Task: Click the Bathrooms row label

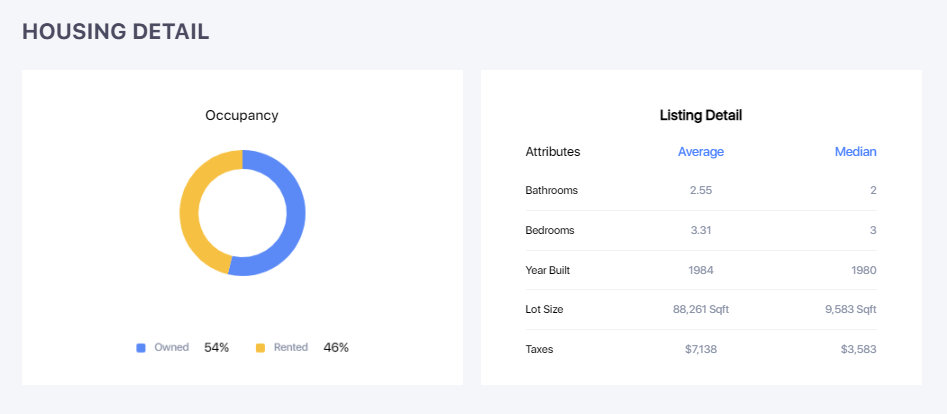Action: 551,190
